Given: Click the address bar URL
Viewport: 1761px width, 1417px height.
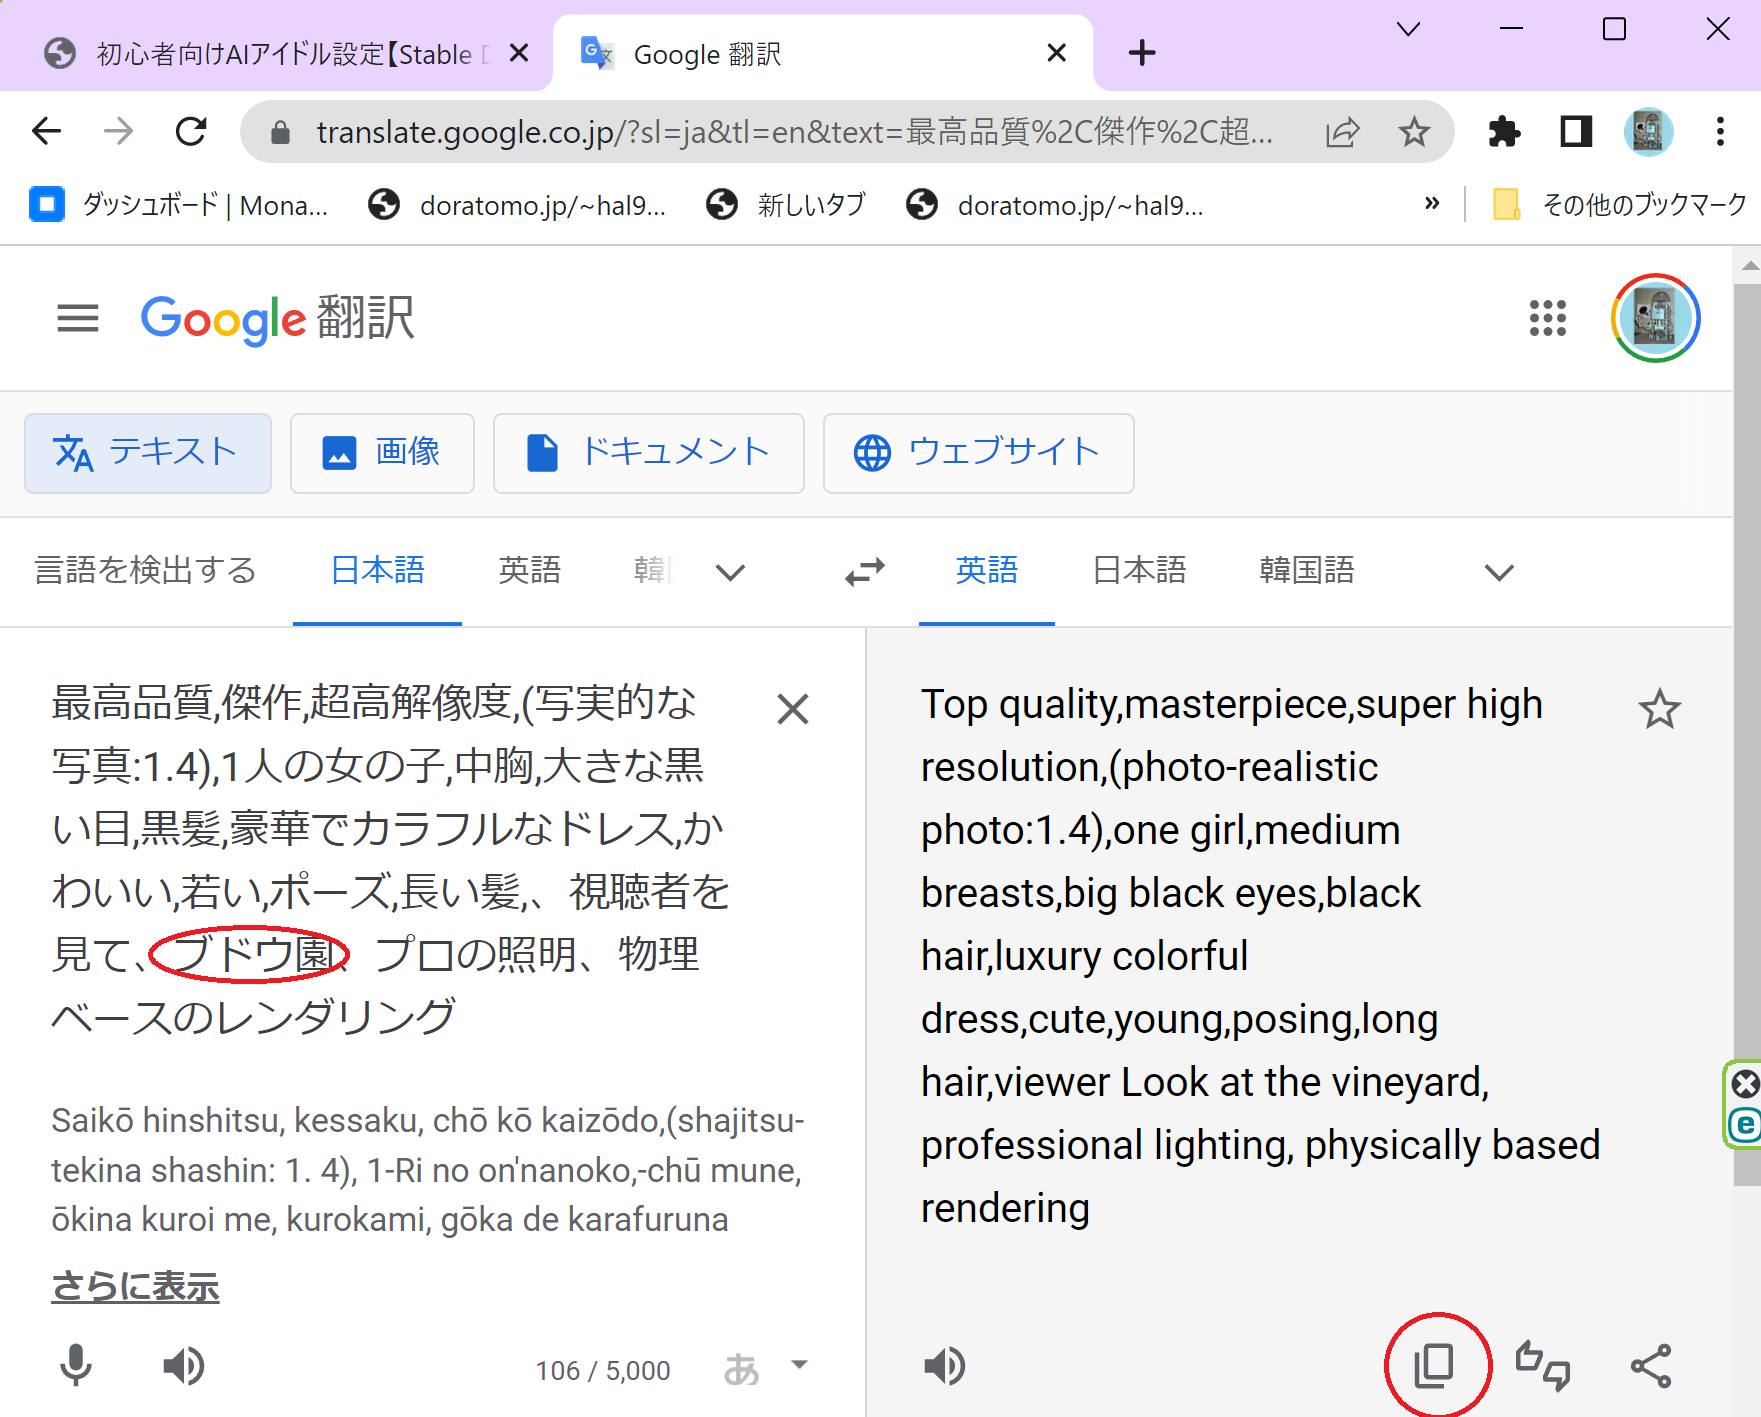Looking at the screenshot, I should pos(794,132).
